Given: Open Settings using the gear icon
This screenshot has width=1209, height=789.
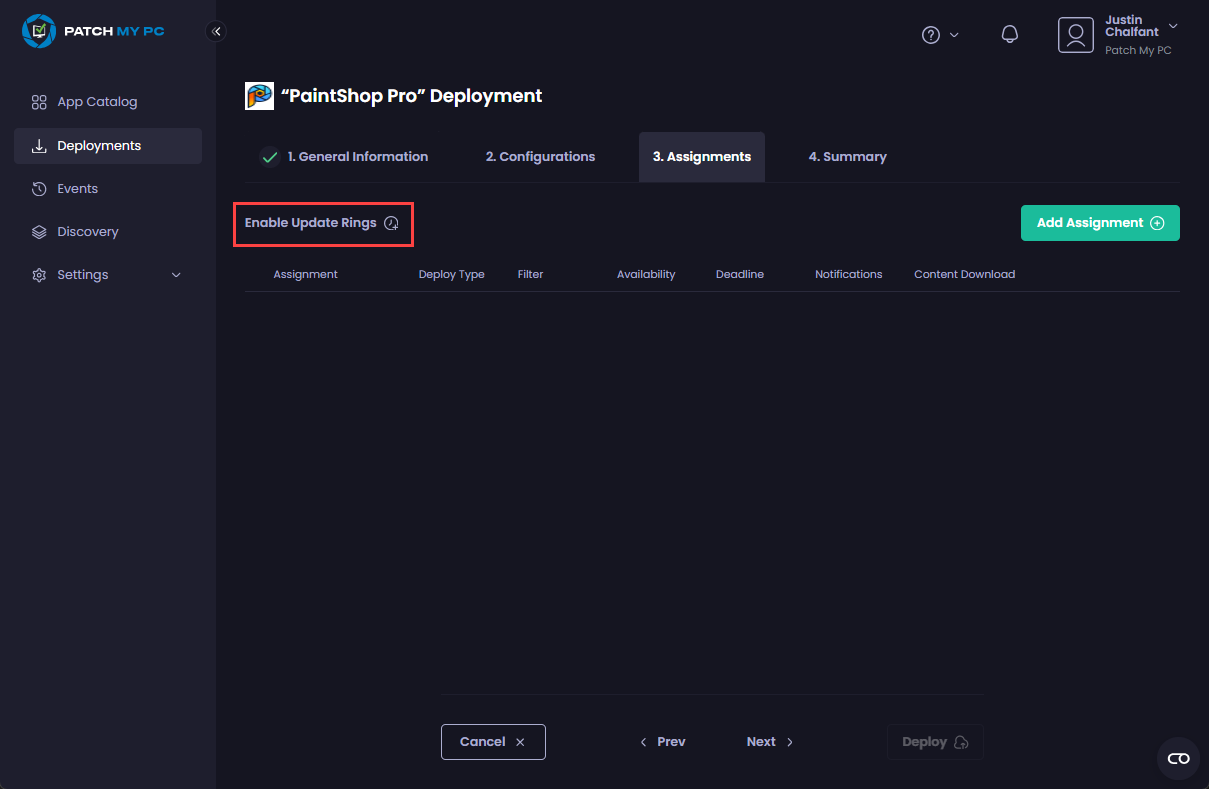Looking at the screenshot, I should pyautogui.click(x=39, y=274).
